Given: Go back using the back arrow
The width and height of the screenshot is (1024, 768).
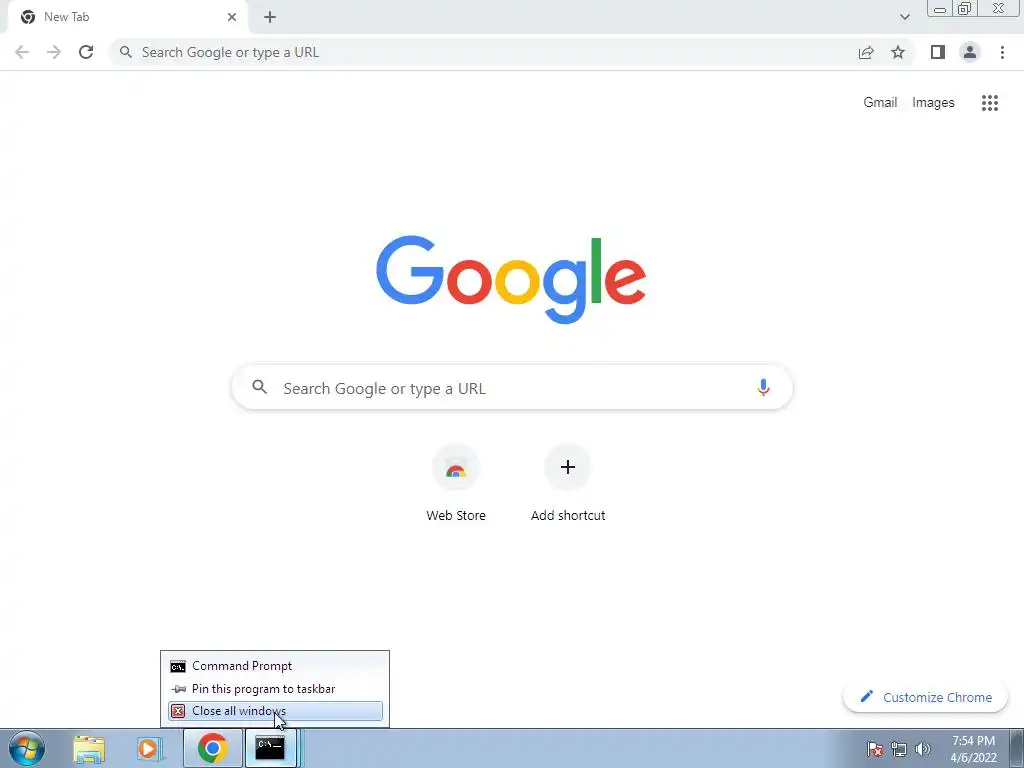Looking at the screenshot, I should pos(22,52).
